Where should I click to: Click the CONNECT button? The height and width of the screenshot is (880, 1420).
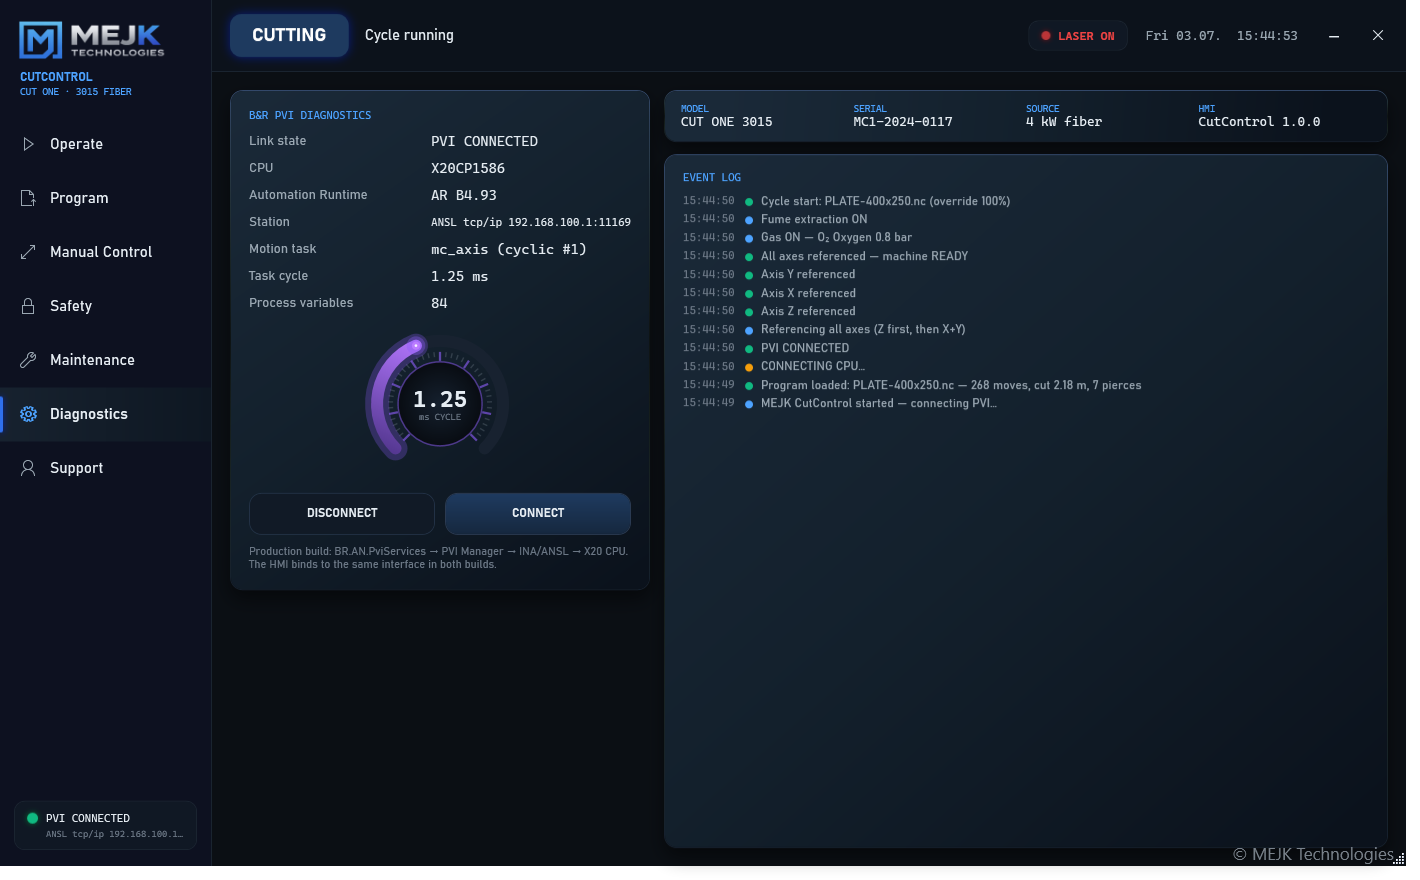click(x=538, y=513)
